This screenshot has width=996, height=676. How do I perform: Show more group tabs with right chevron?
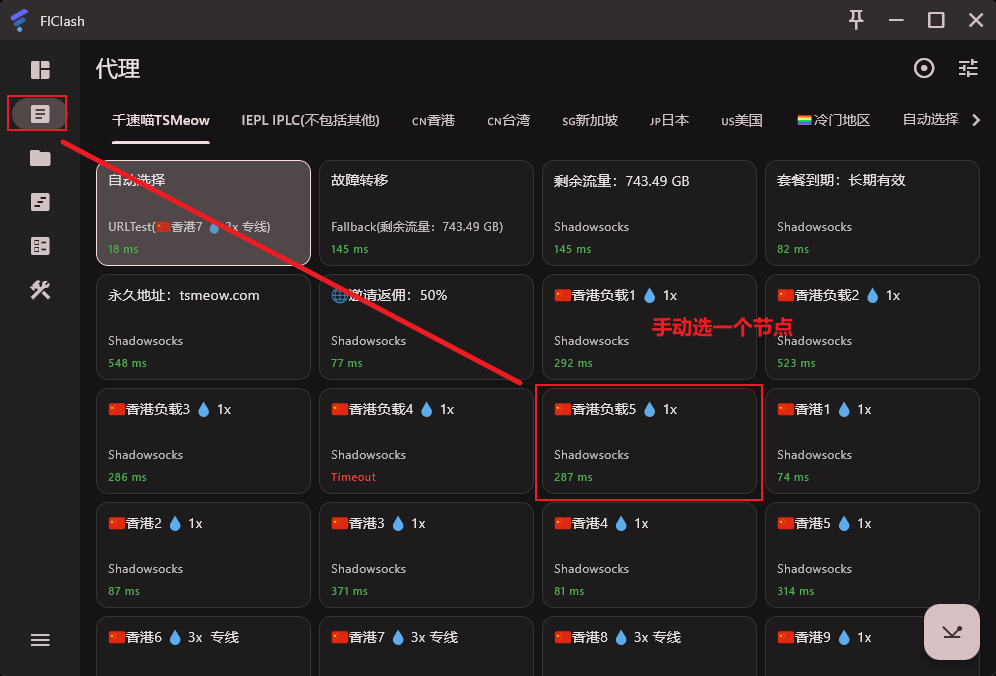pos(976,120)
